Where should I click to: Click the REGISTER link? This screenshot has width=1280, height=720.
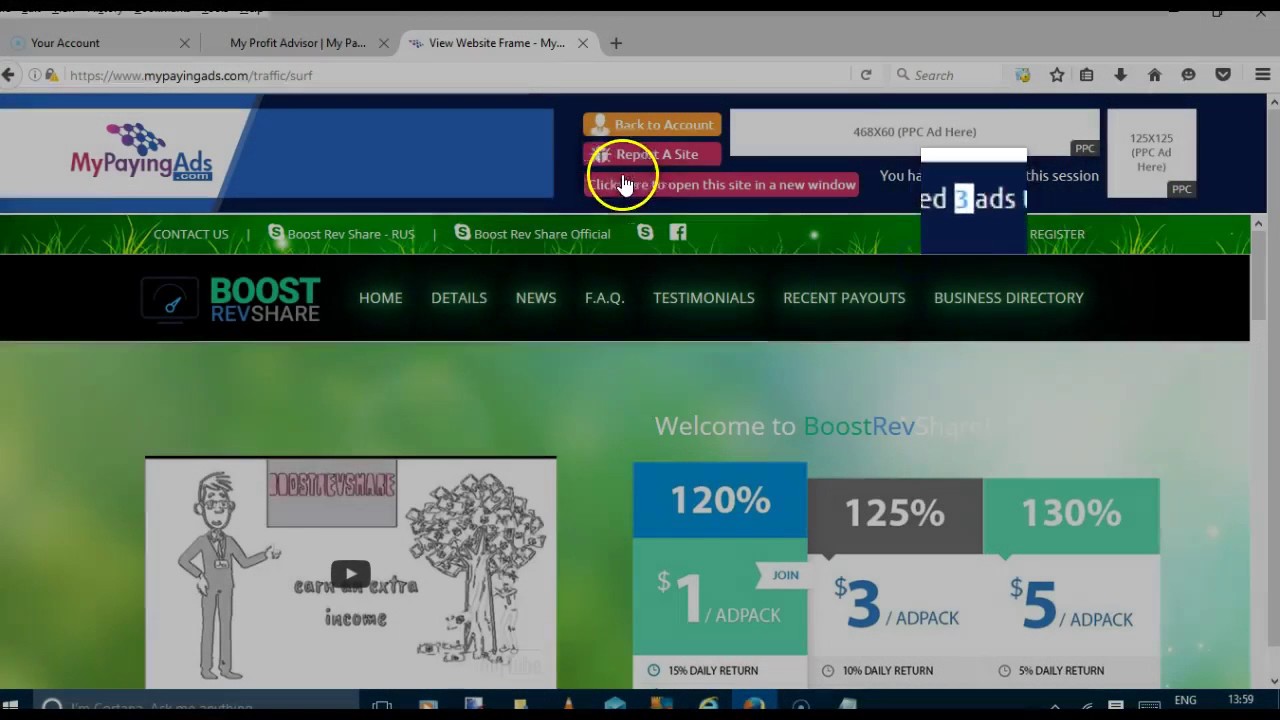click(x=1057, y=234)
